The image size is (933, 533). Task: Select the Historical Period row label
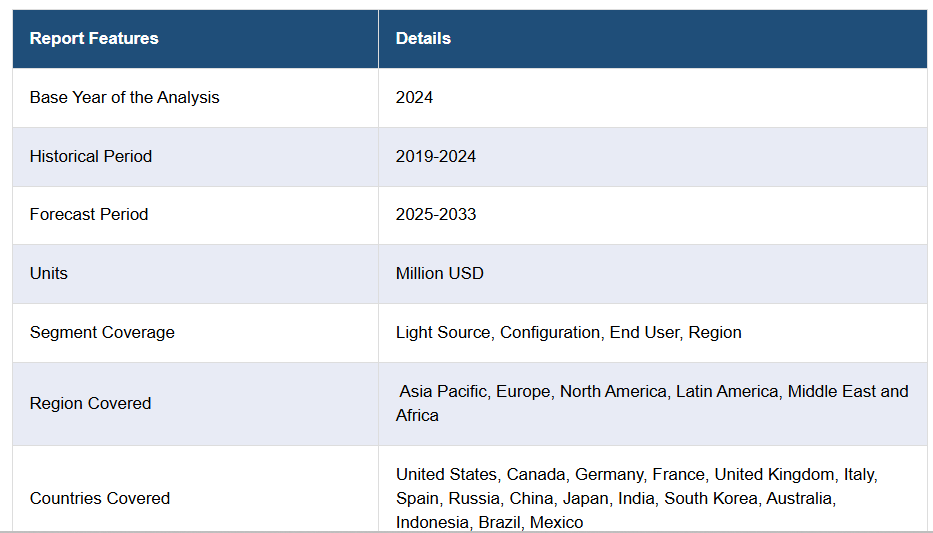[x=91, y=156]
